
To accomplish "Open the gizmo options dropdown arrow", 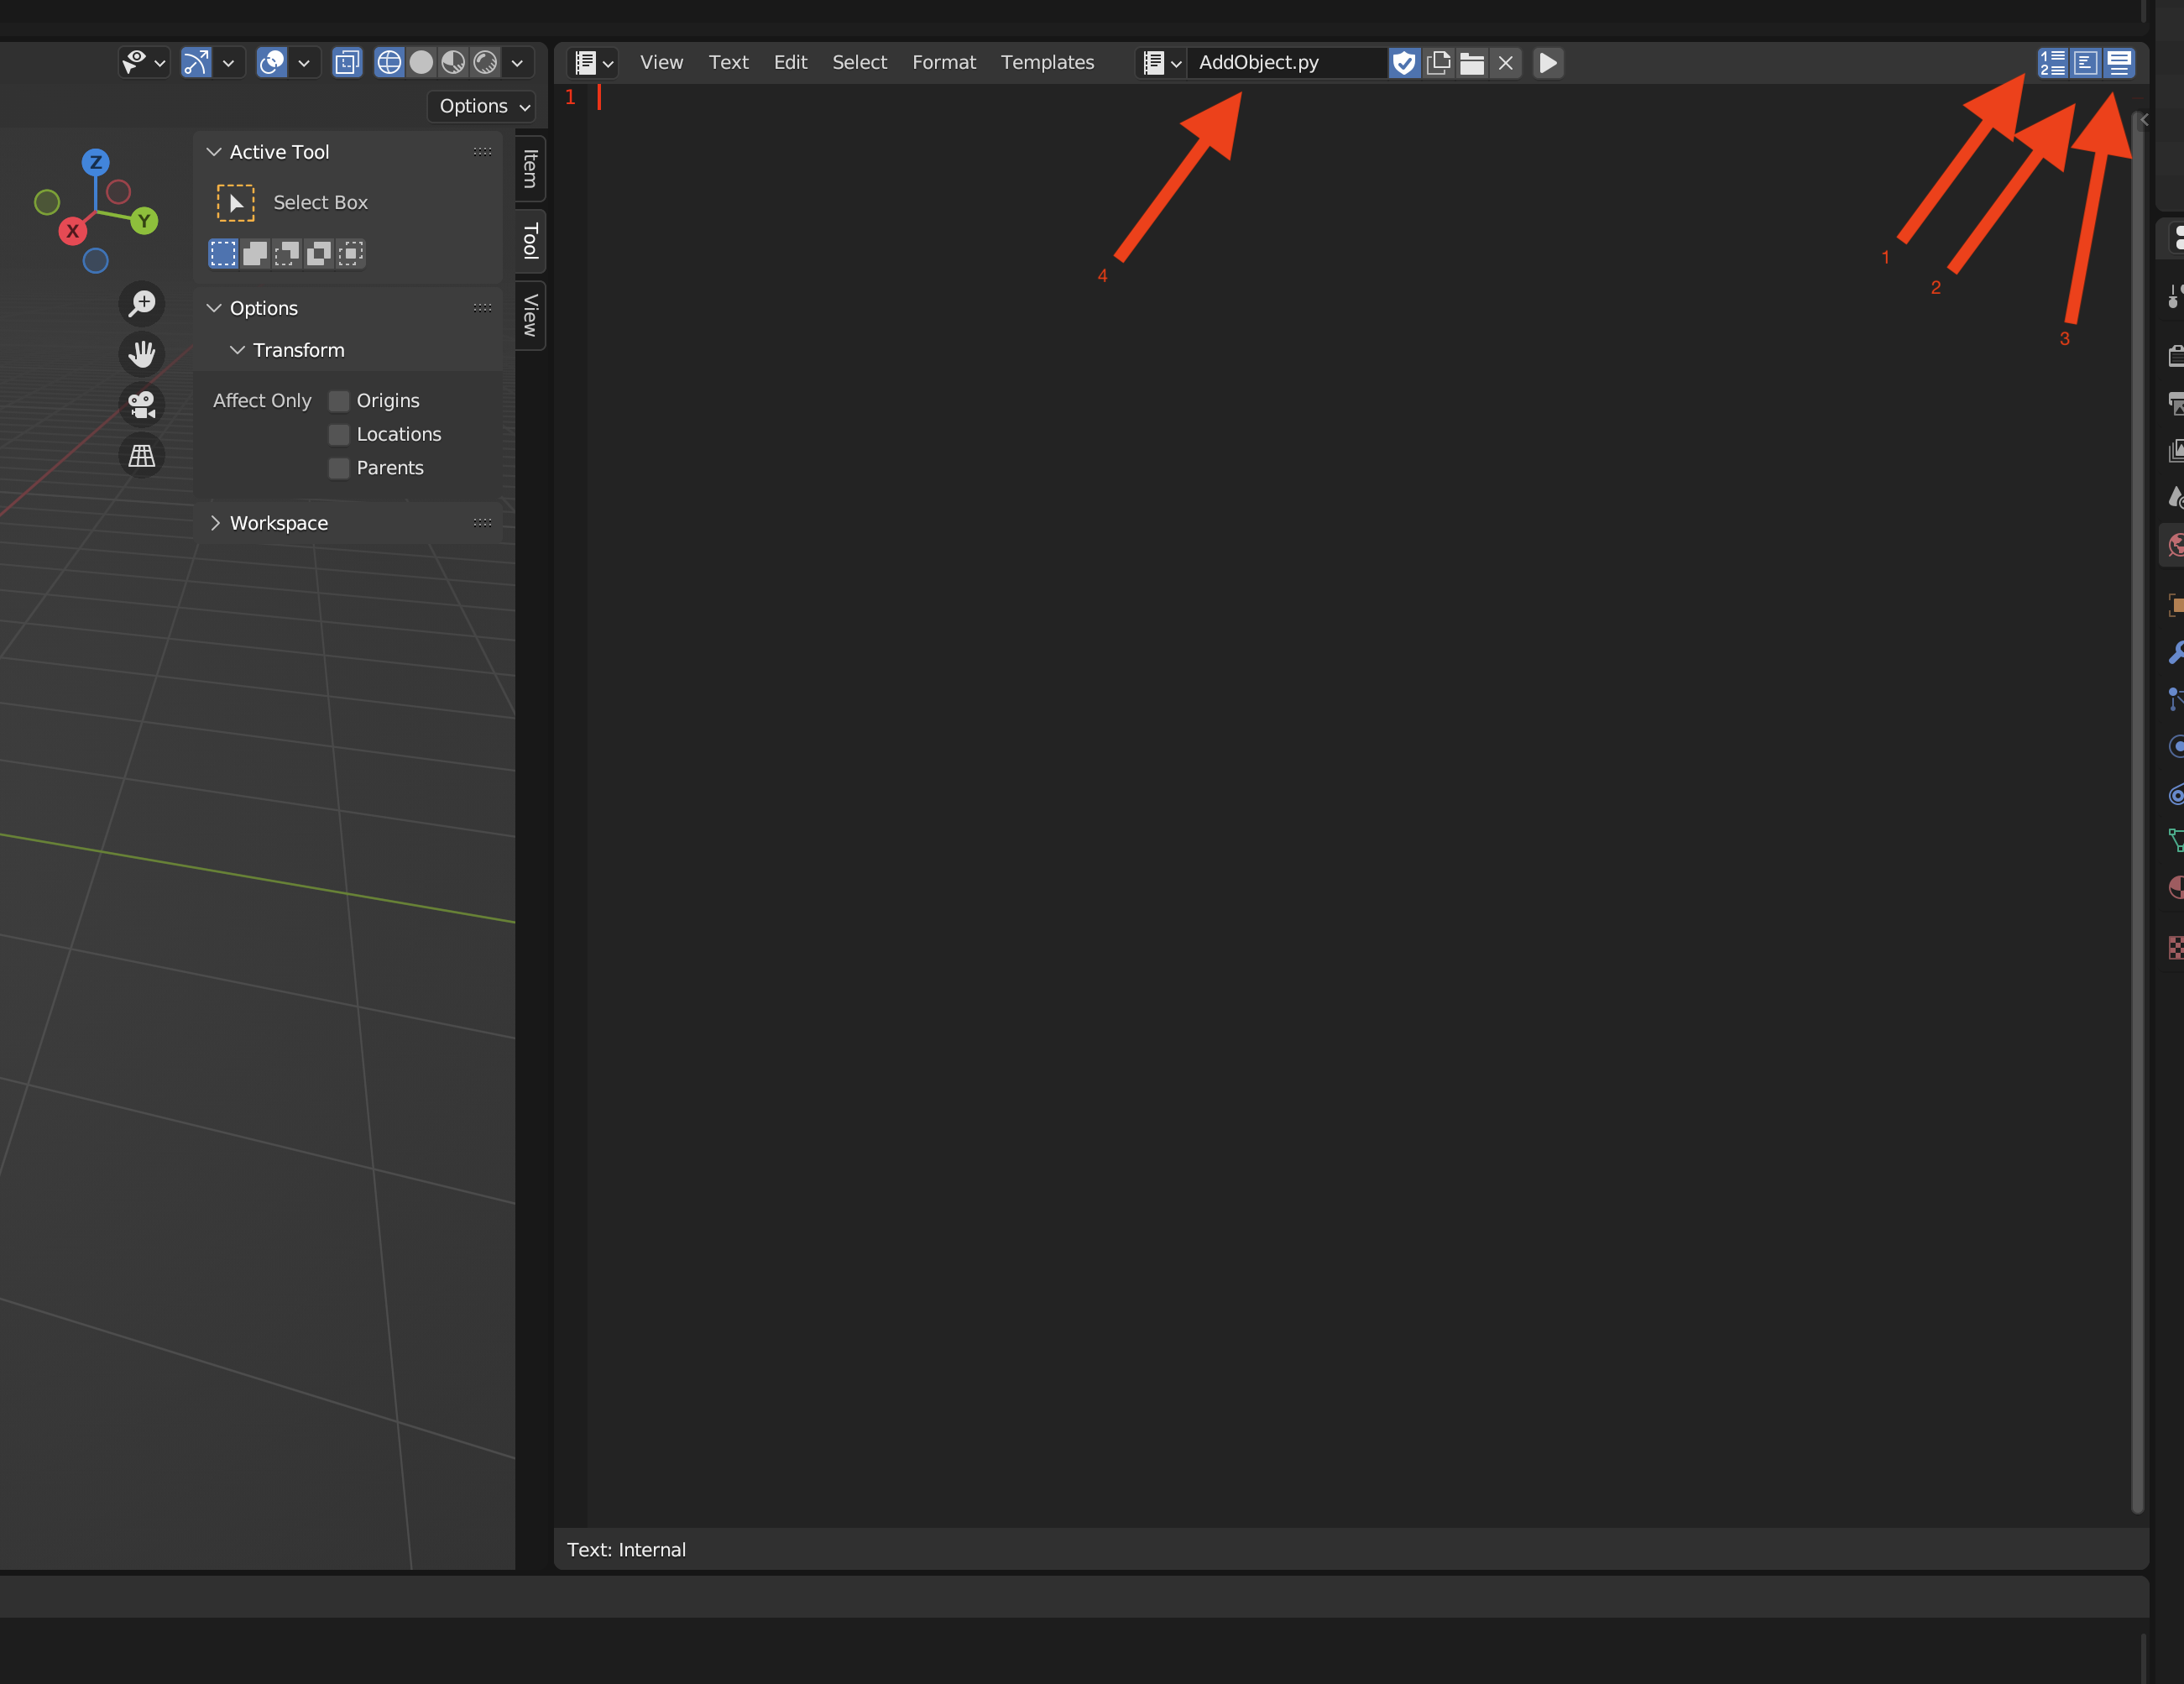I will [229, 63].
